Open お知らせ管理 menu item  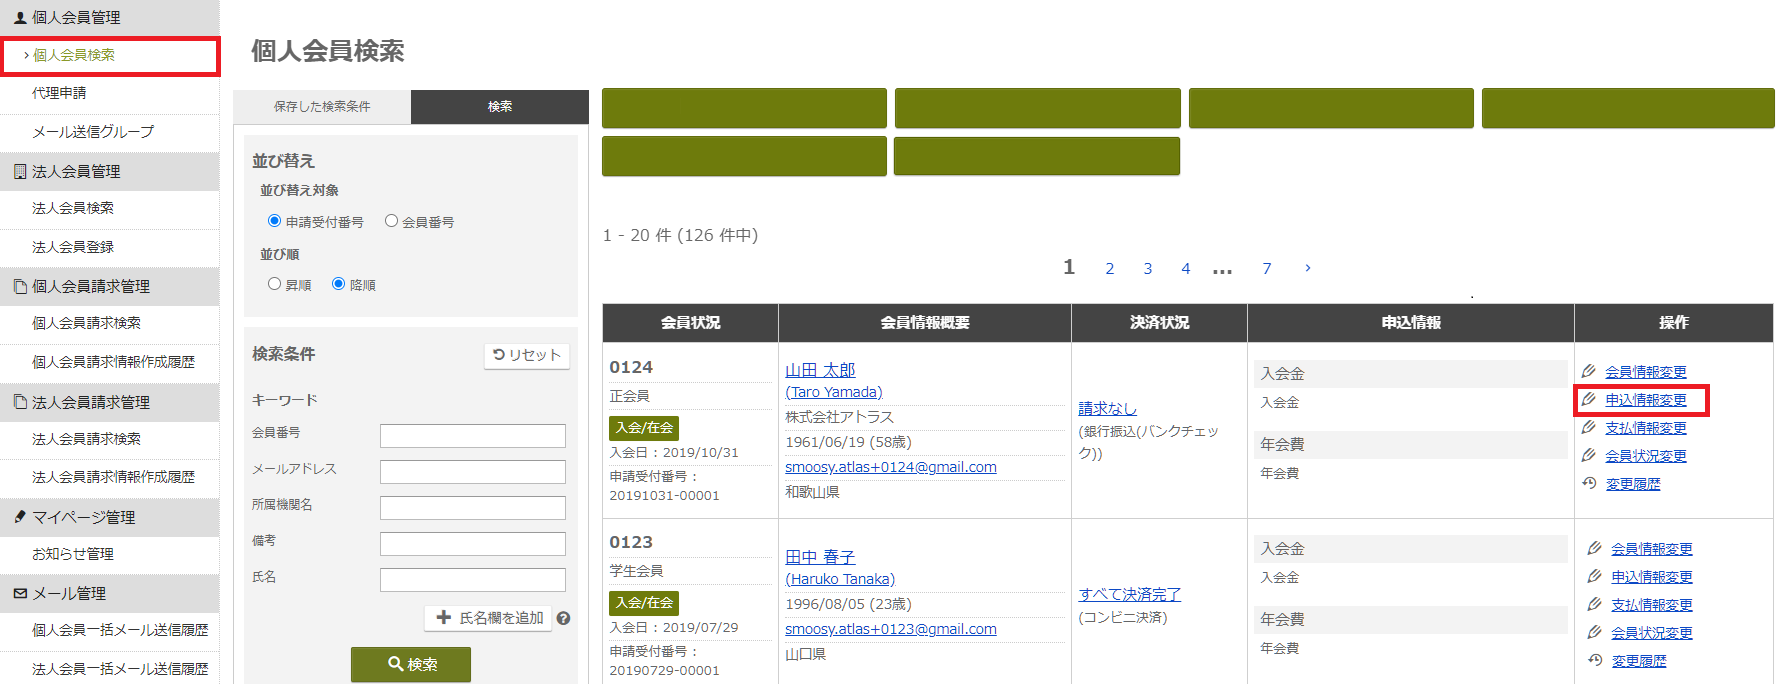click(x=73, y=554)
